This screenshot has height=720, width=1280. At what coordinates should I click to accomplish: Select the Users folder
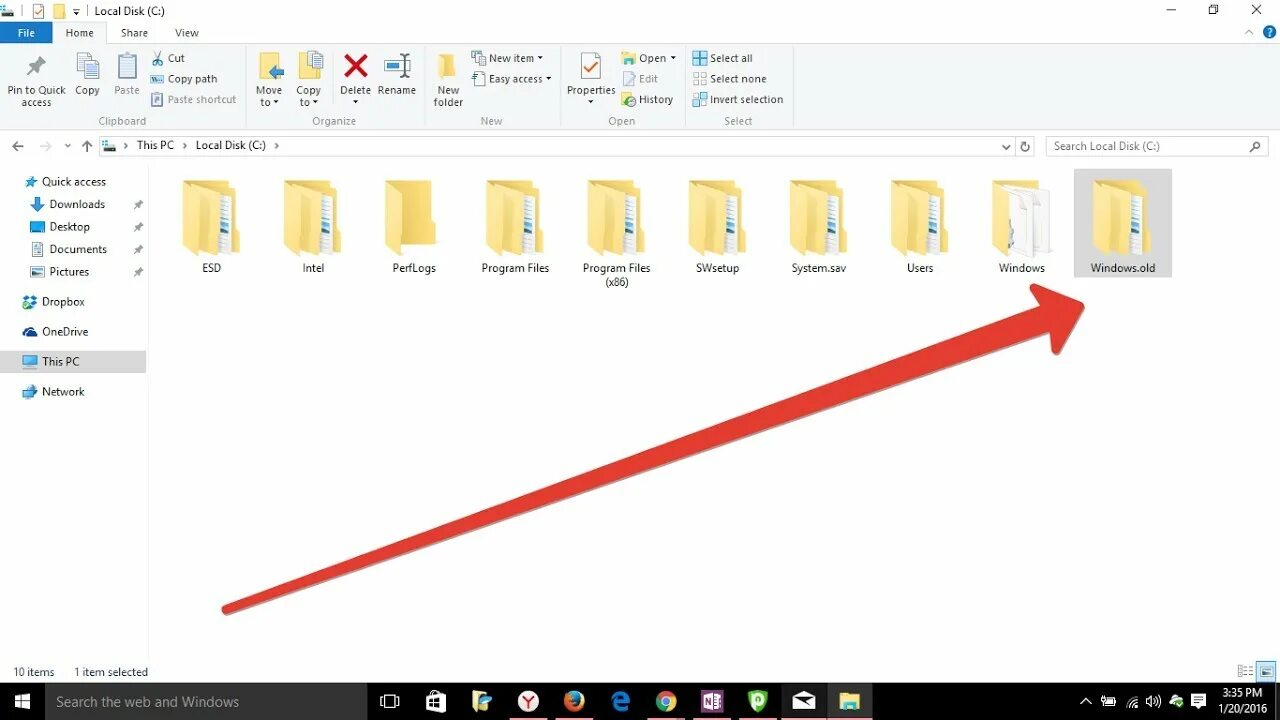920,225
